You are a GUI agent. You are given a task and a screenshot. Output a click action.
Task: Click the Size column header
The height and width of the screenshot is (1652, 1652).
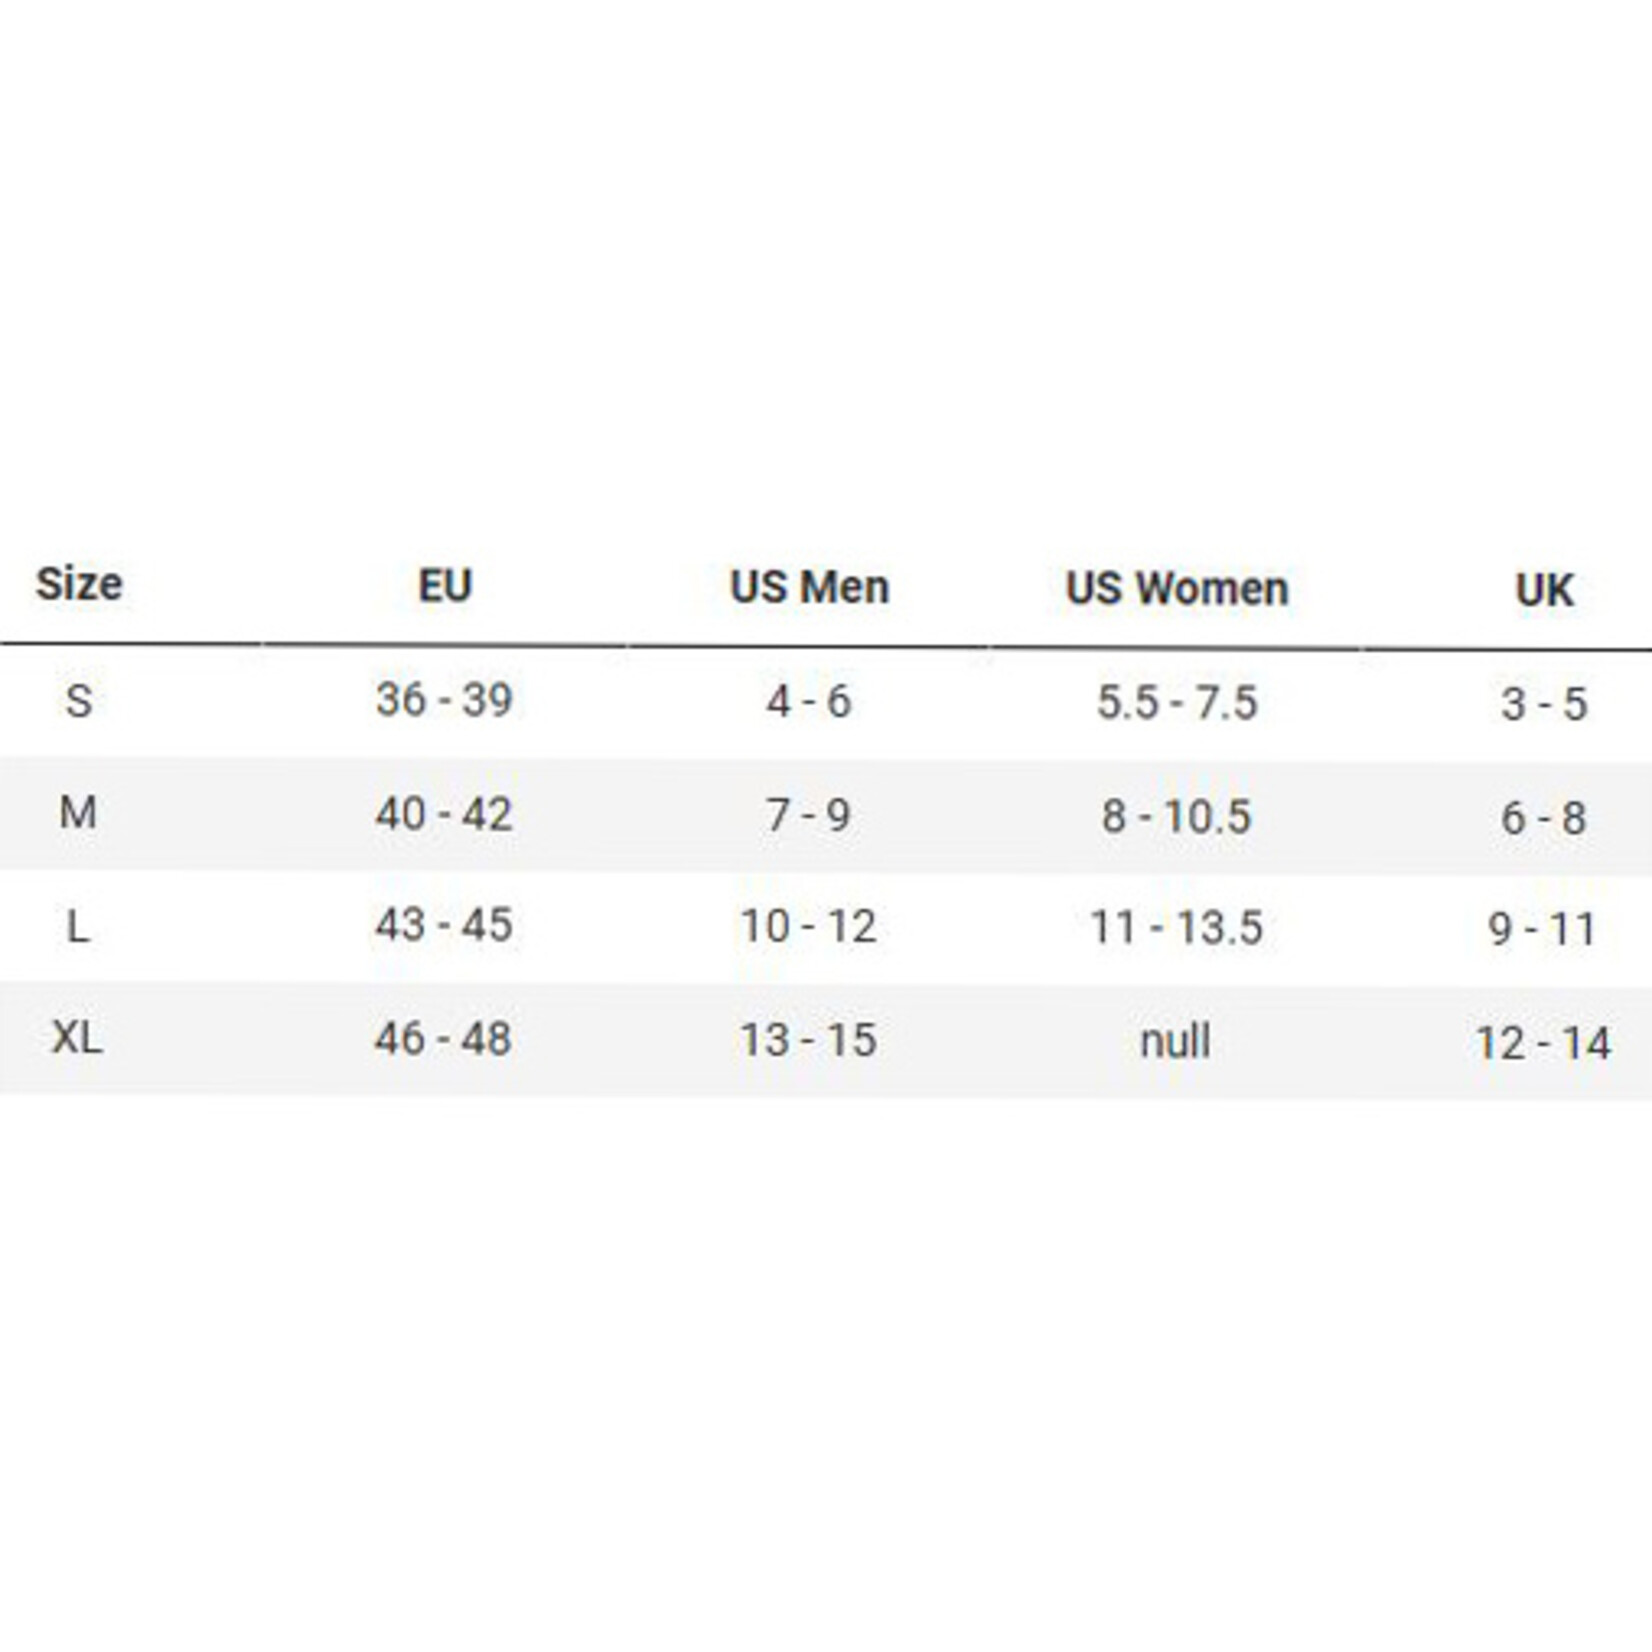79,584
